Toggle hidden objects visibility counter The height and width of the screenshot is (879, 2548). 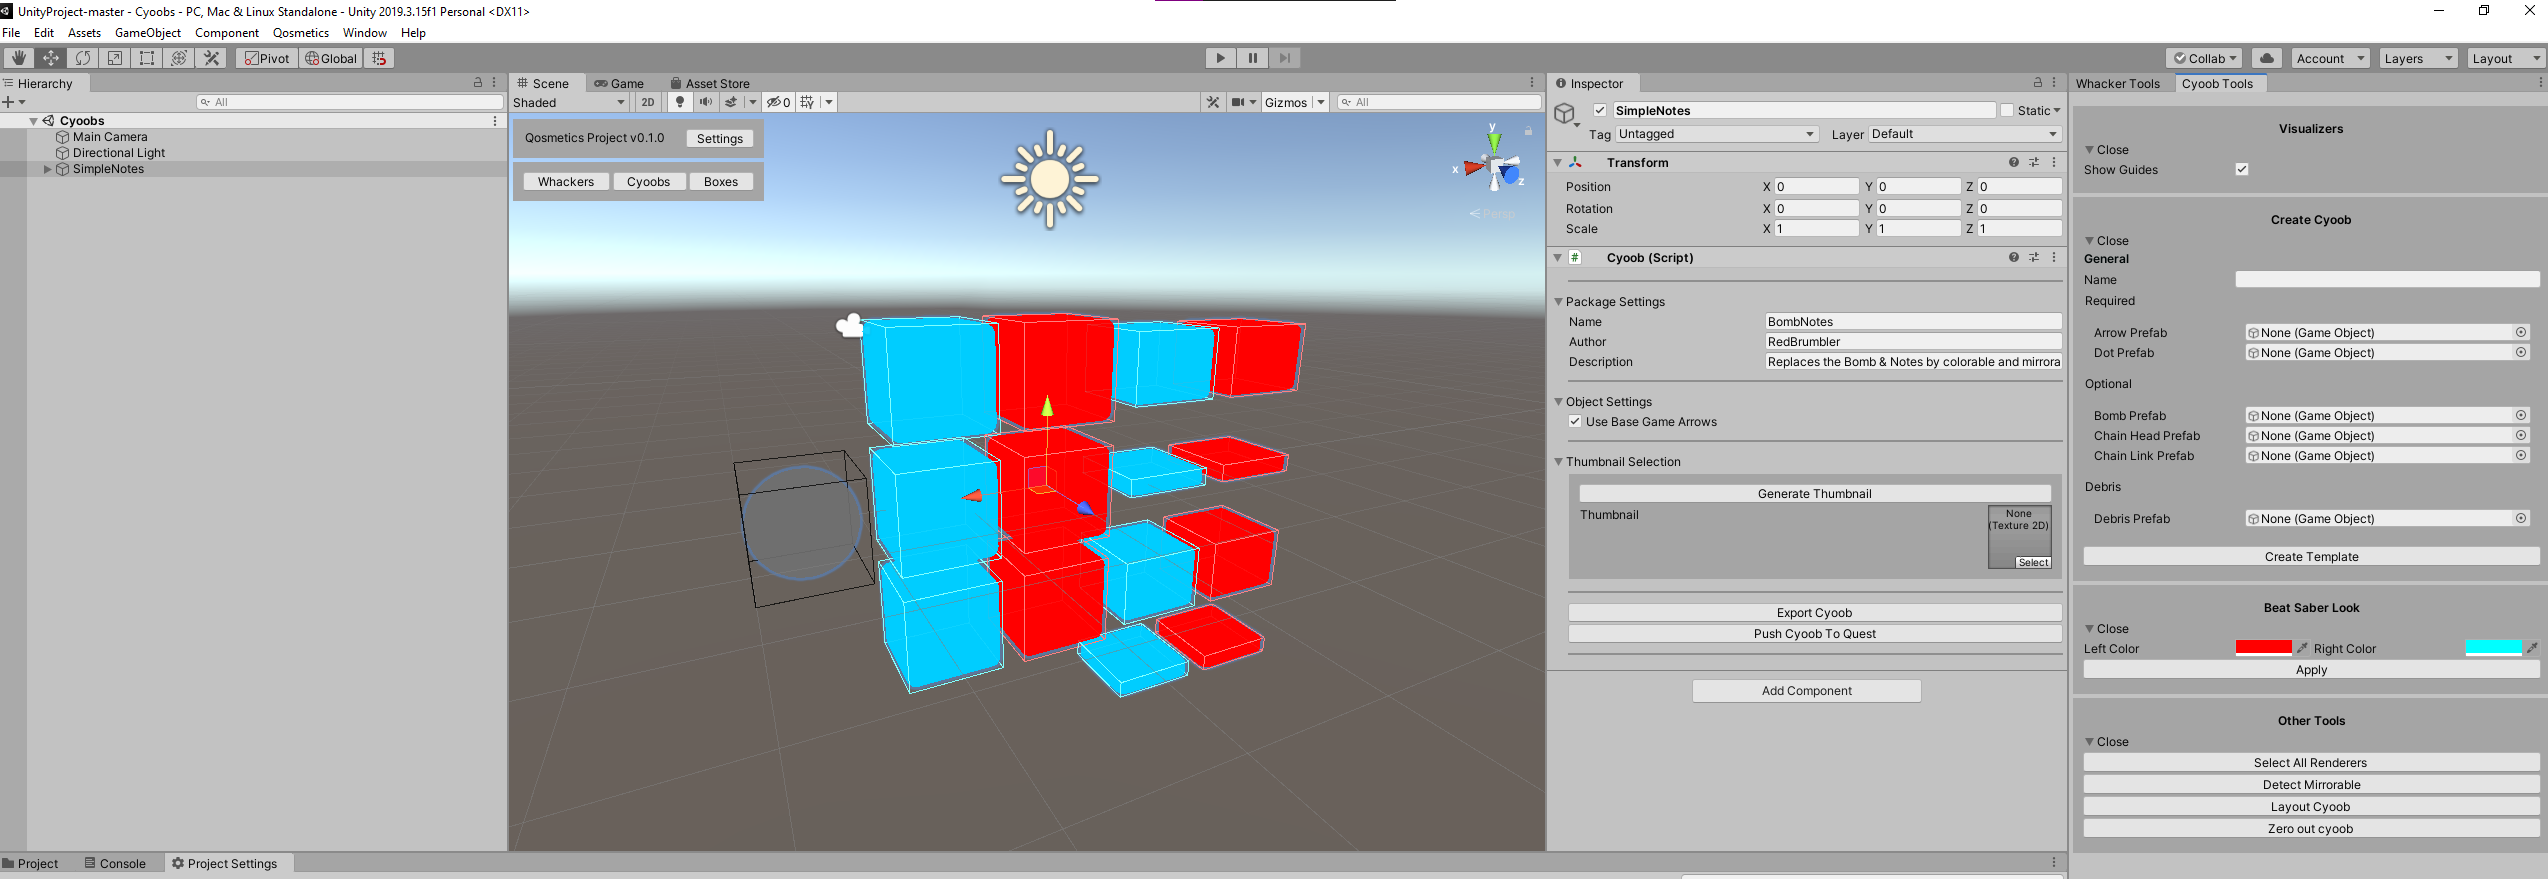[x=778, y=102]
